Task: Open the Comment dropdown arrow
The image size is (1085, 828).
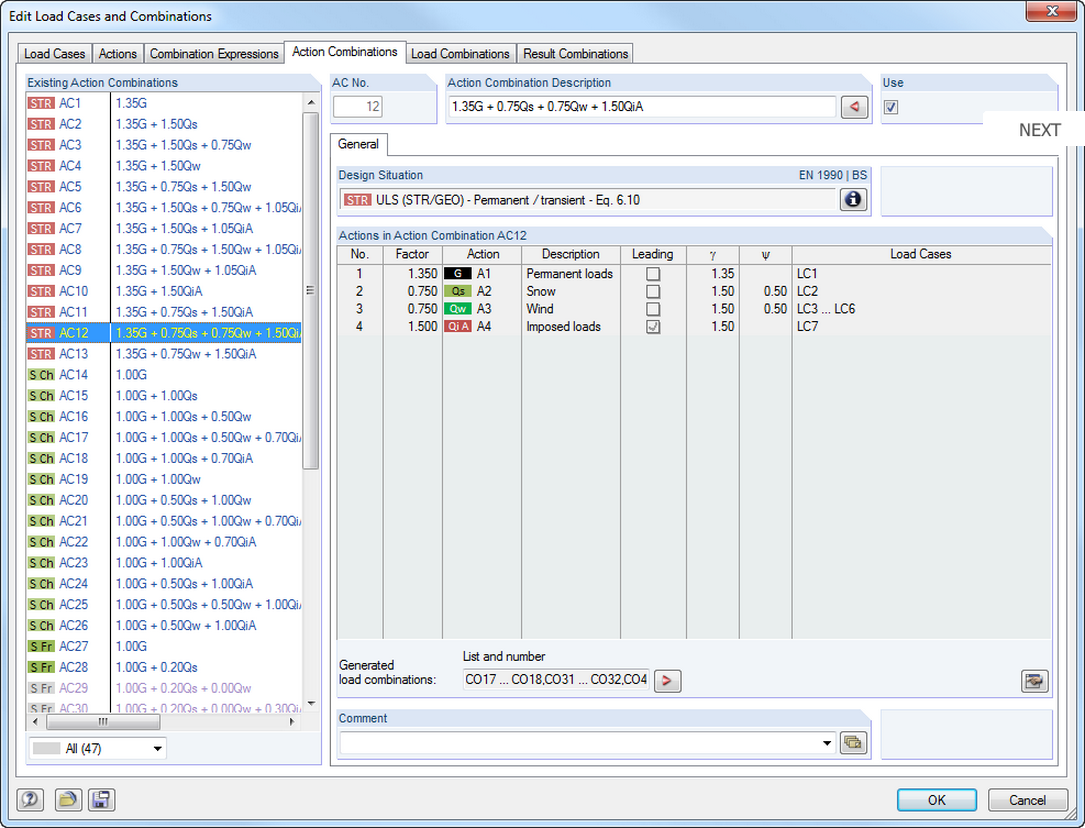Action: pos(827,743)
